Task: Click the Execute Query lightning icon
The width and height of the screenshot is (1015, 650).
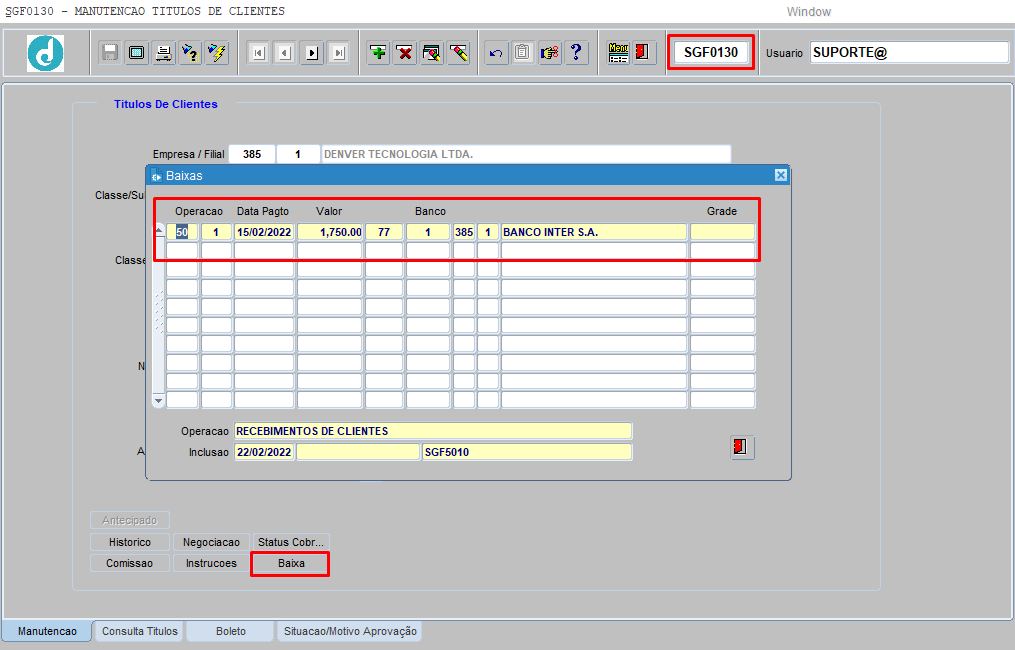Action: (x=217, y=52)
